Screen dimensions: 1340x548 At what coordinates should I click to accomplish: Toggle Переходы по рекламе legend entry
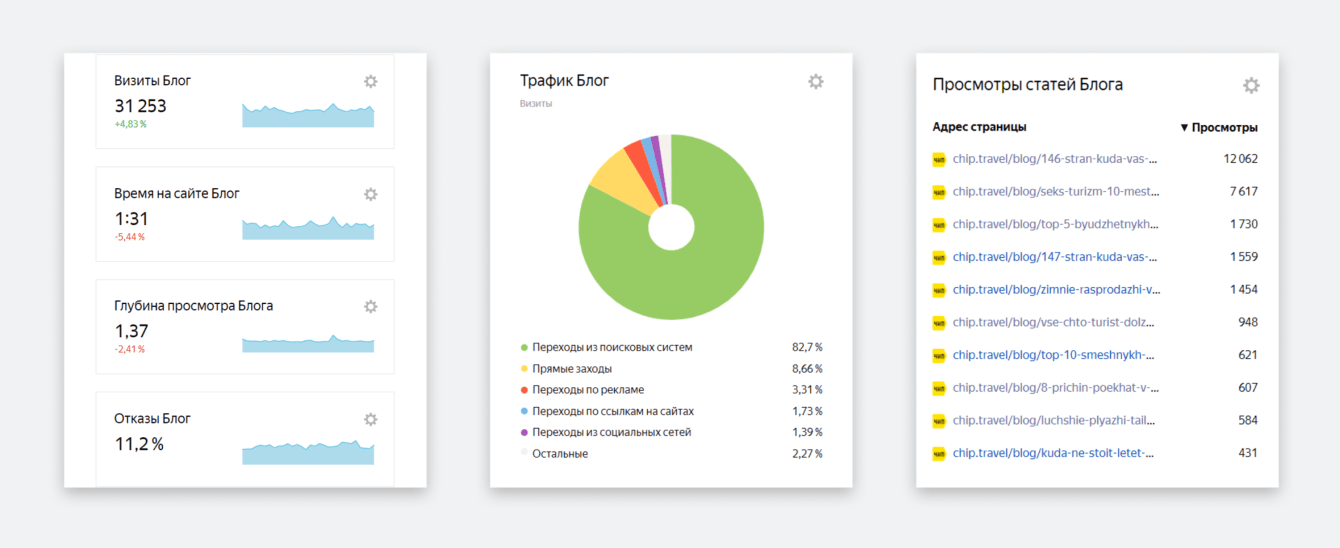tap(588, 390)
